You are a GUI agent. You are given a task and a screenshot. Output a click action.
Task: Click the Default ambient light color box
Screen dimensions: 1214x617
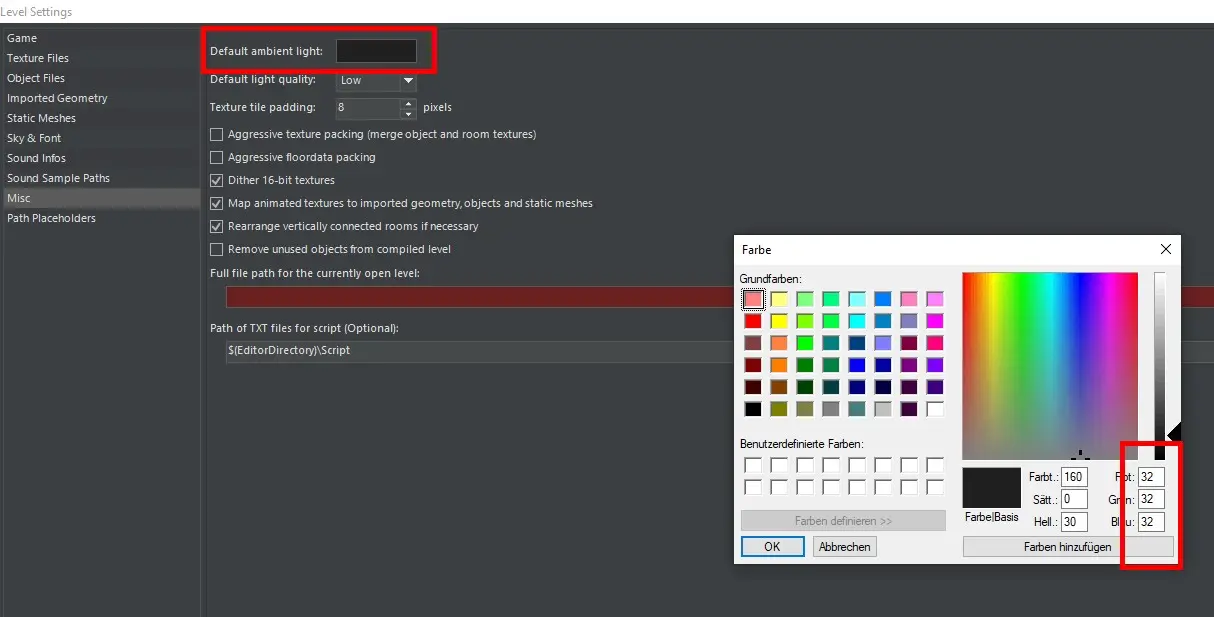pyautogui.click(x=376, y=51)
